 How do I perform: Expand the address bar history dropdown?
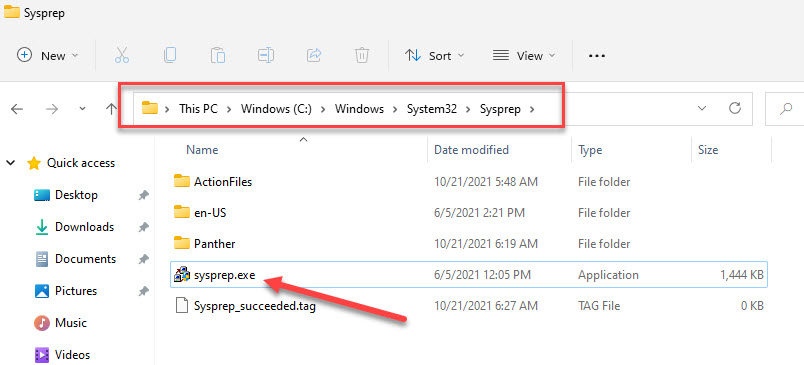pyautogui.click(x=702, y=108)
